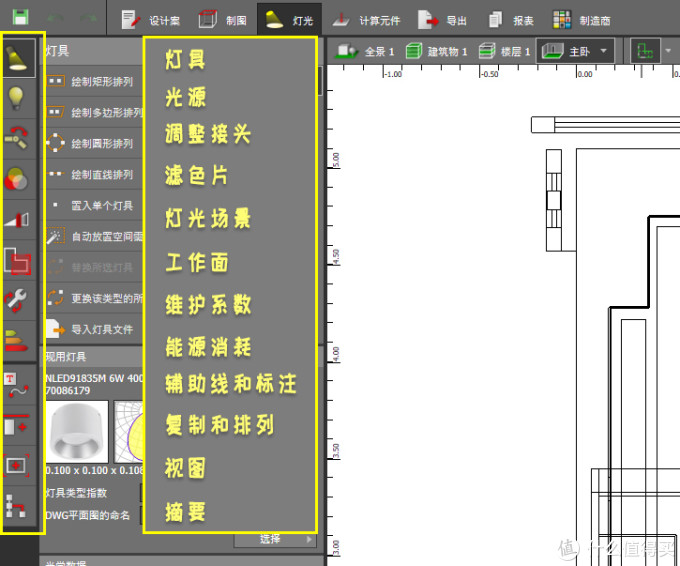Select the Help Lines and Labels (辅助线和标注) icon
Viewport: 680px width, 566px height.
19,387
